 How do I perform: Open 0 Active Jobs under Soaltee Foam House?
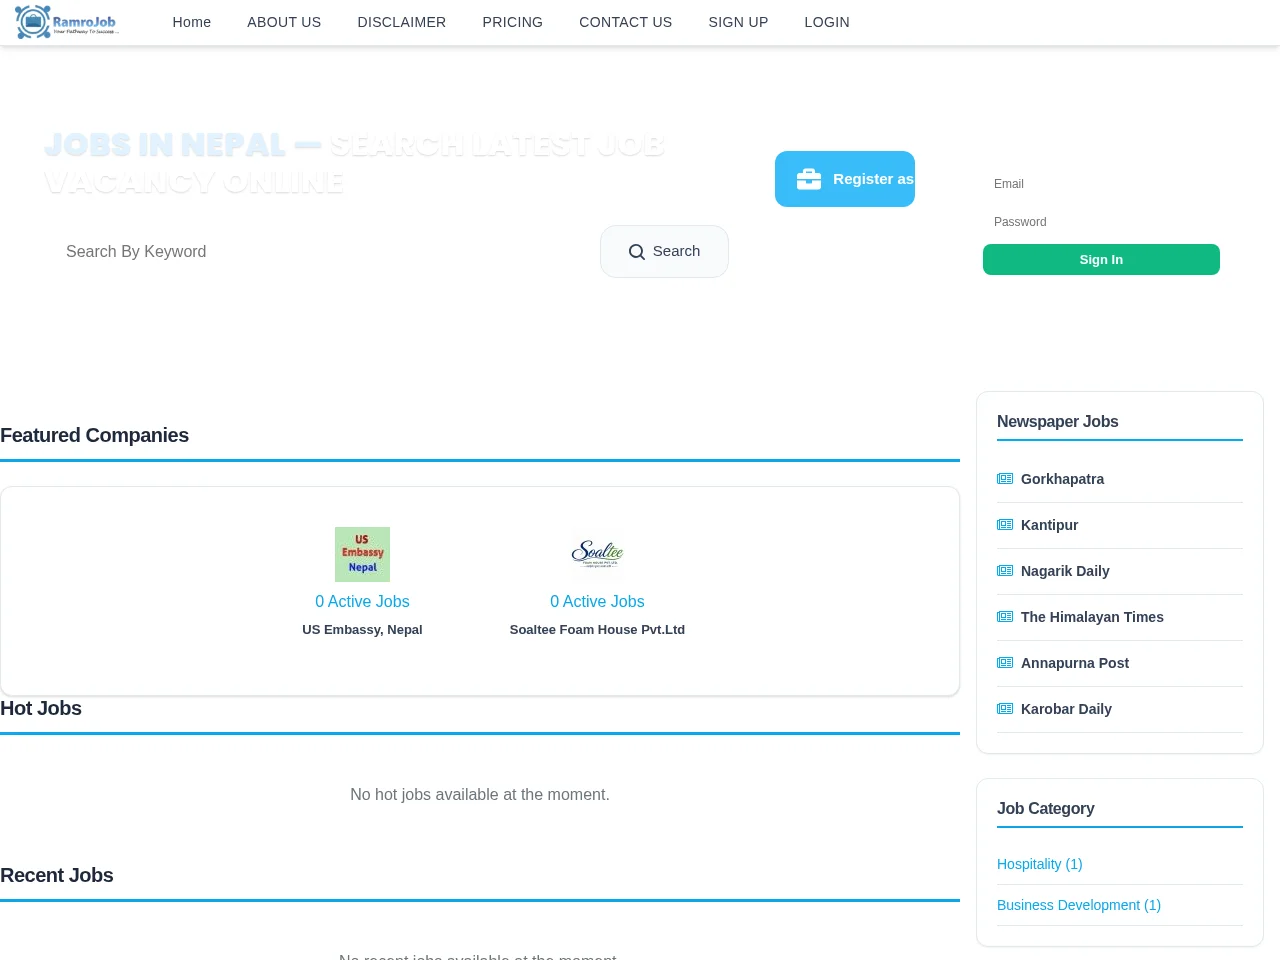[597, 601]
